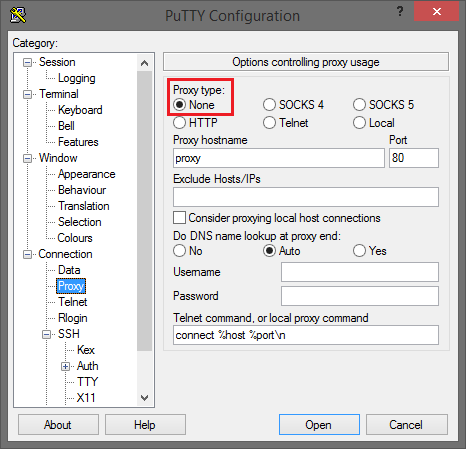Click the category list scroll down arrow
This screenshot has width=466, height=449.
[x=144, y=397]
